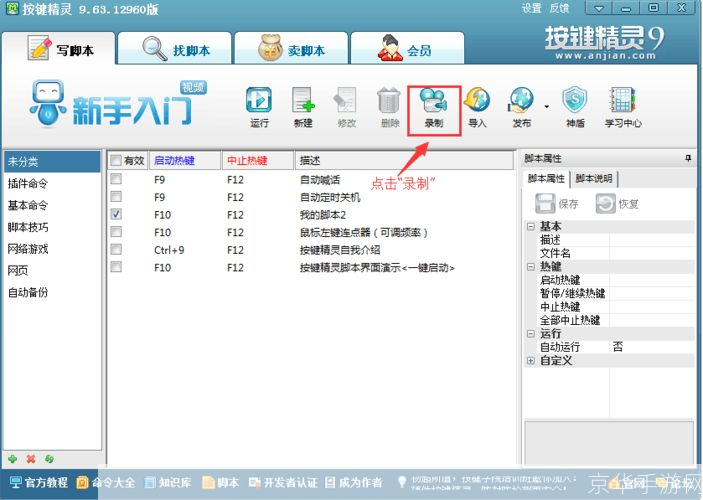The width and height of the screenshot is (703, 500).
Task: Select the 未分类 category
Action: click(x=52, y=161)
